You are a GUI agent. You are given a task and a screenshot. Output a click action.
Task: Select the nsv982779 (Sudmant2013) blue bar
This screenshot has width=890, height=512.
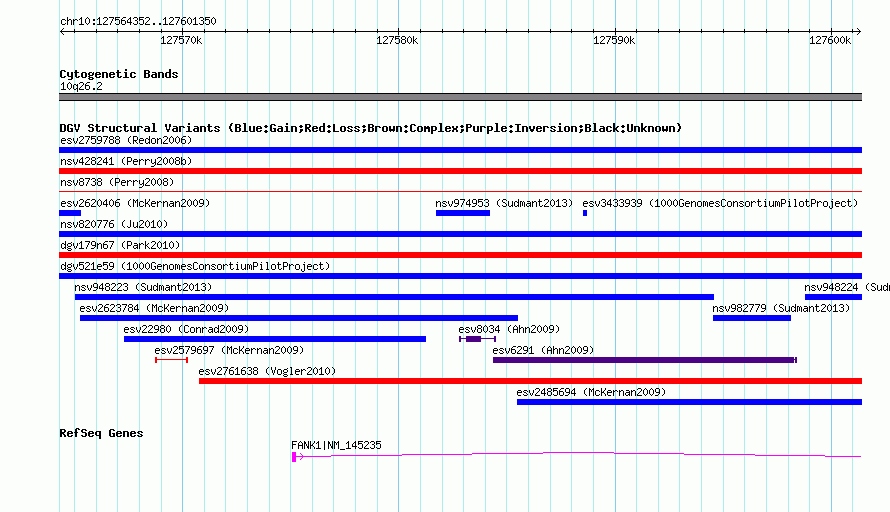tap(752, 318)
